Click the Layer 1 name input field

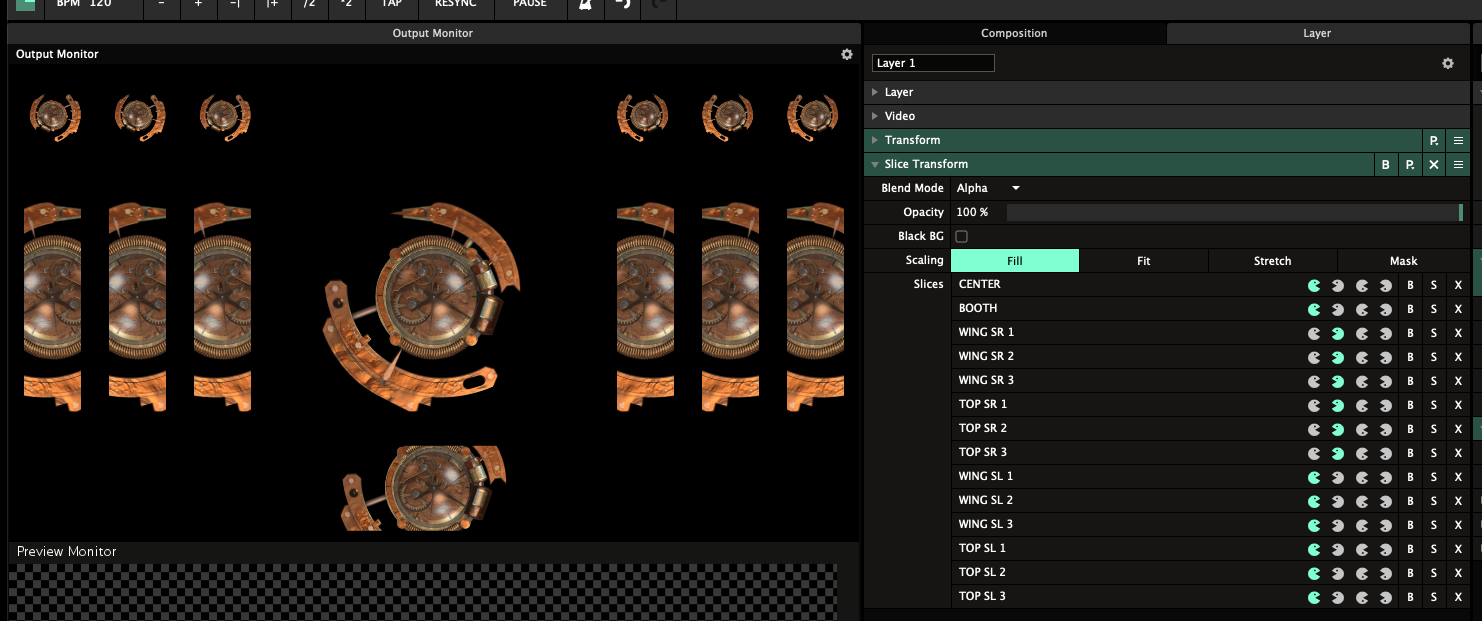click(x=933, y=63)
